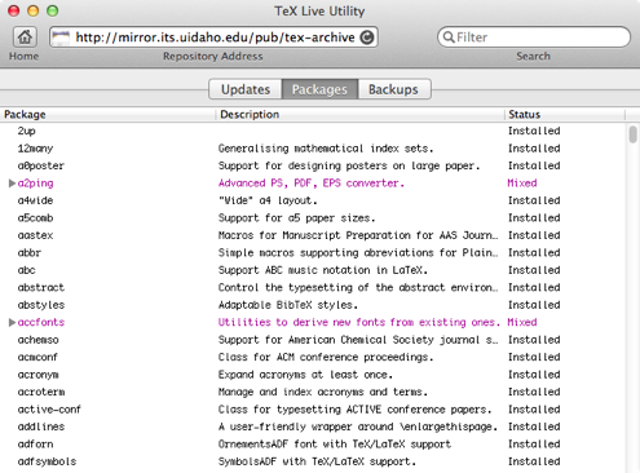
Task: Click 'Generalising mathematical index sets.' description
Action: [x=325, y=149]
